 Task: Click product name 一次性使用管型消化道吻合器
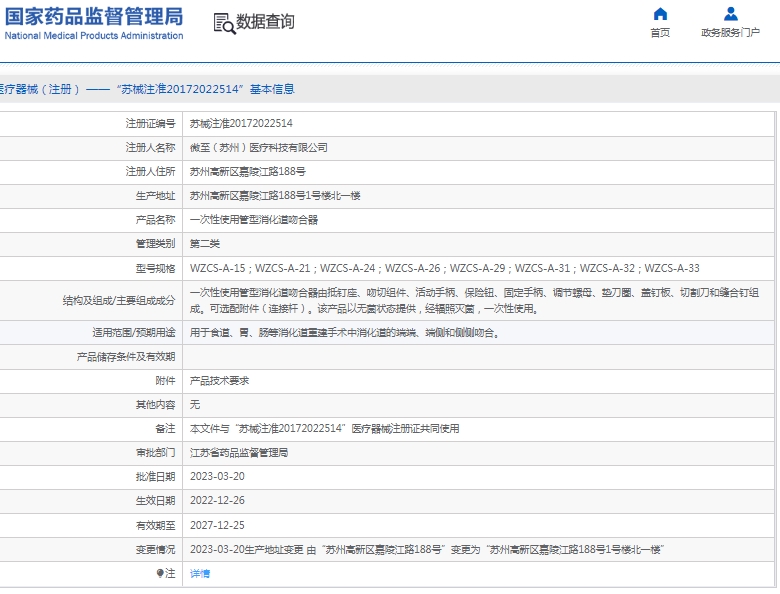(254, 220)
